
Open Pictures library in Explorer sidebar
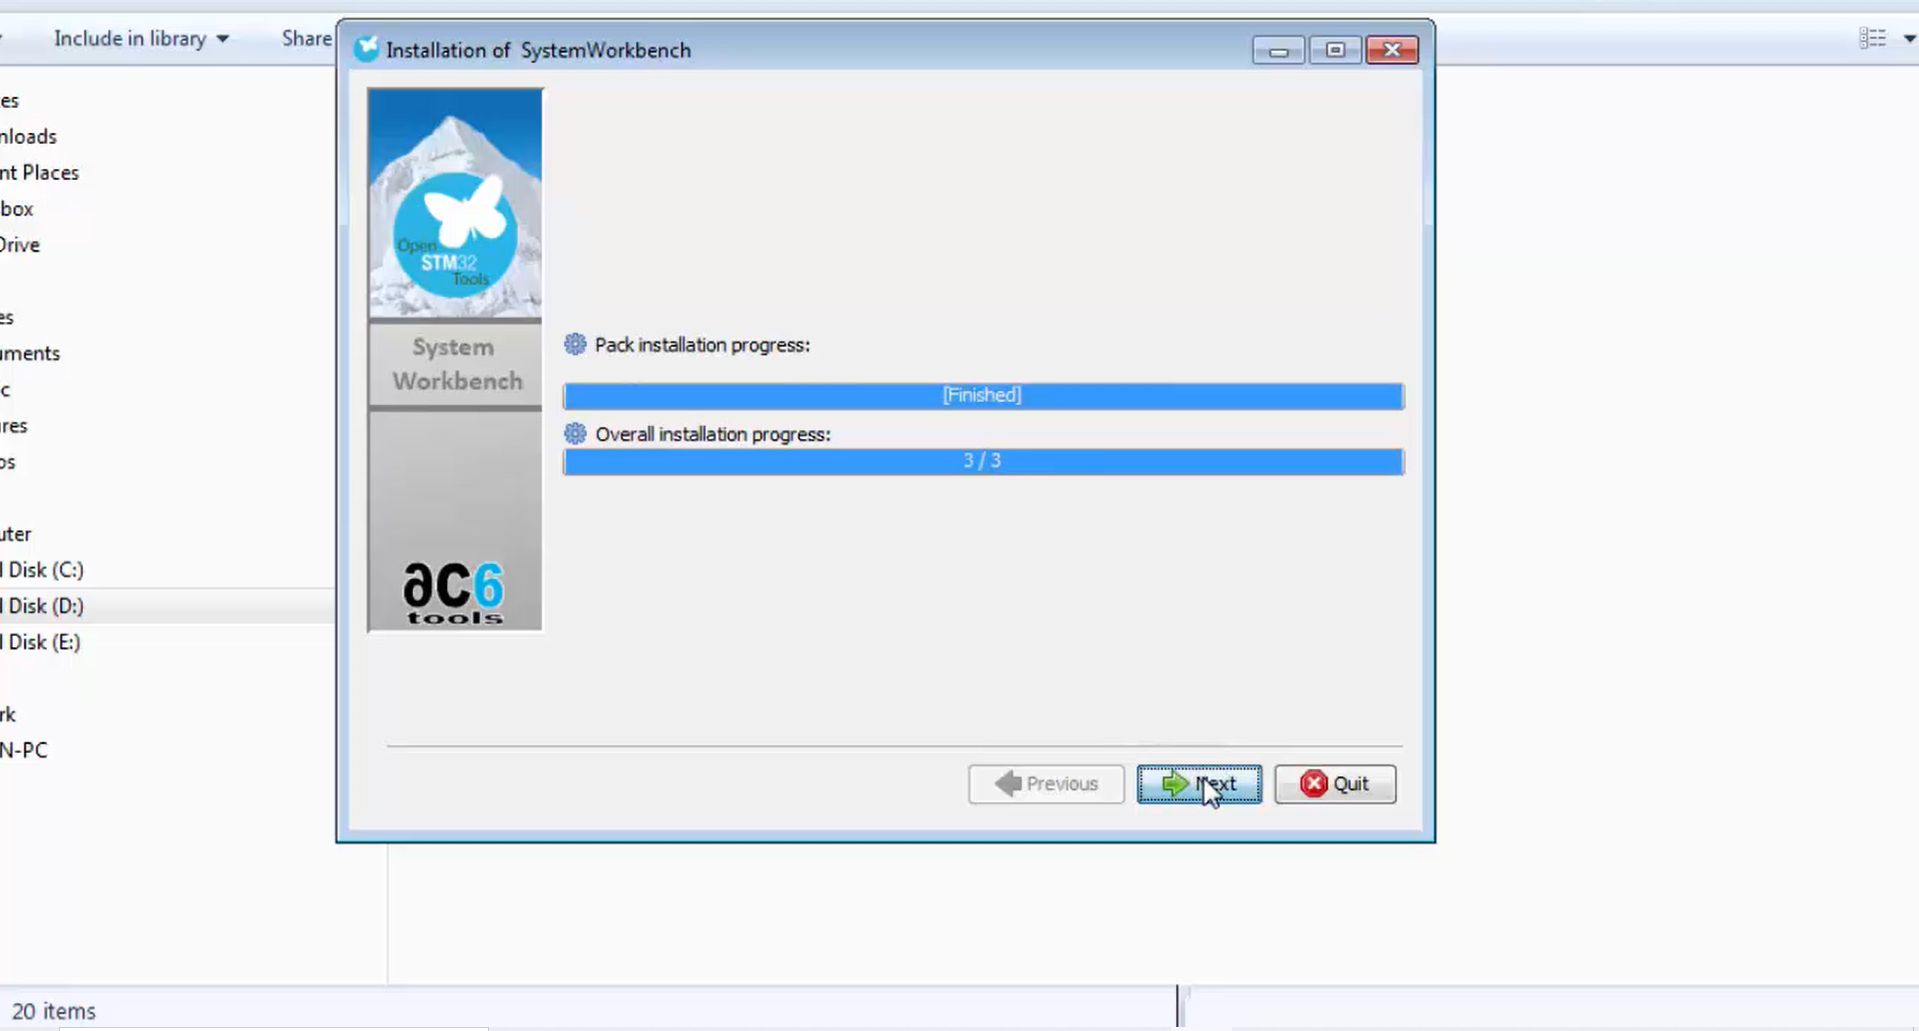pos(14,426)
